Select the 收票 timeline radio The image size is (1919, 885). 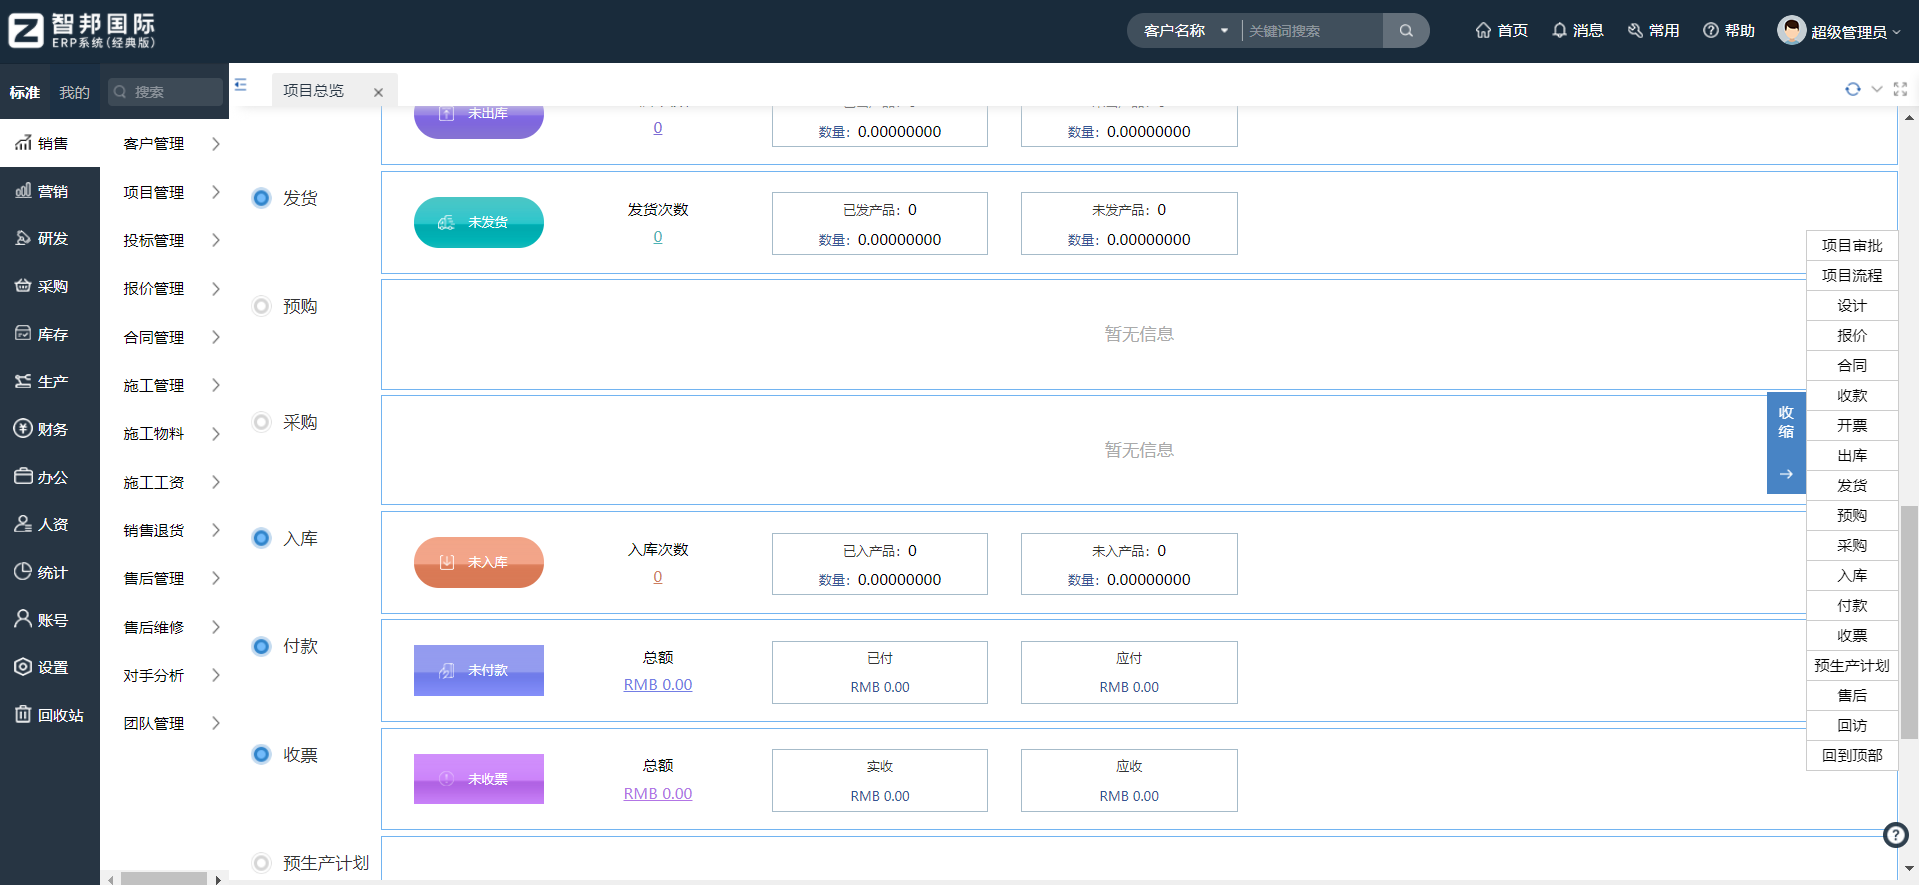(x=261, y=754)
